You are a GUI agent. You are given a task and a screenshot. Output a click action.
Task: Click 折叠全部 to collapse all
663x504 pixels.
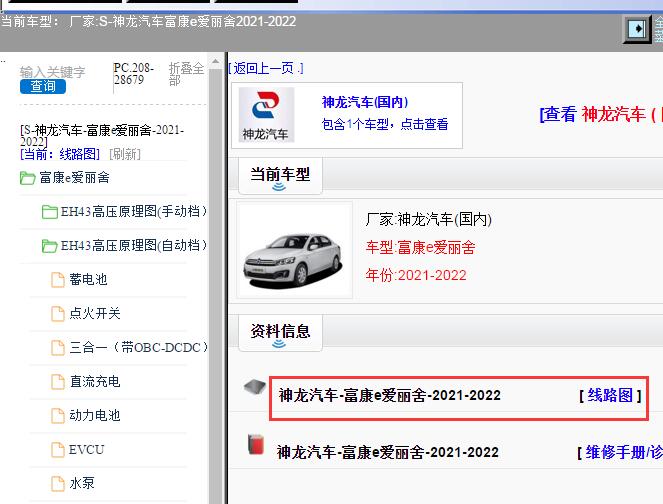pyautogui.click(x=186, y=74)
